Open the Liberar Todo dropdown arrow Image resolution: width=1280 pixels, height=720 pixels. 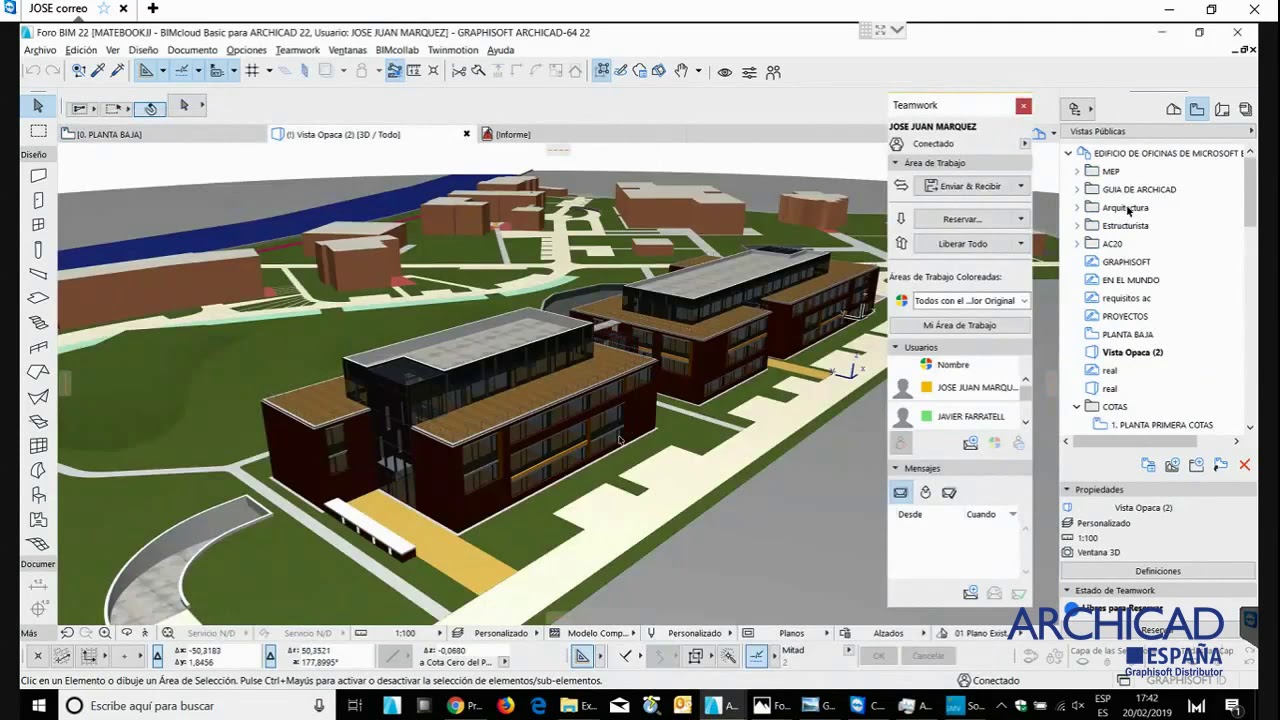pos(1020,244)
